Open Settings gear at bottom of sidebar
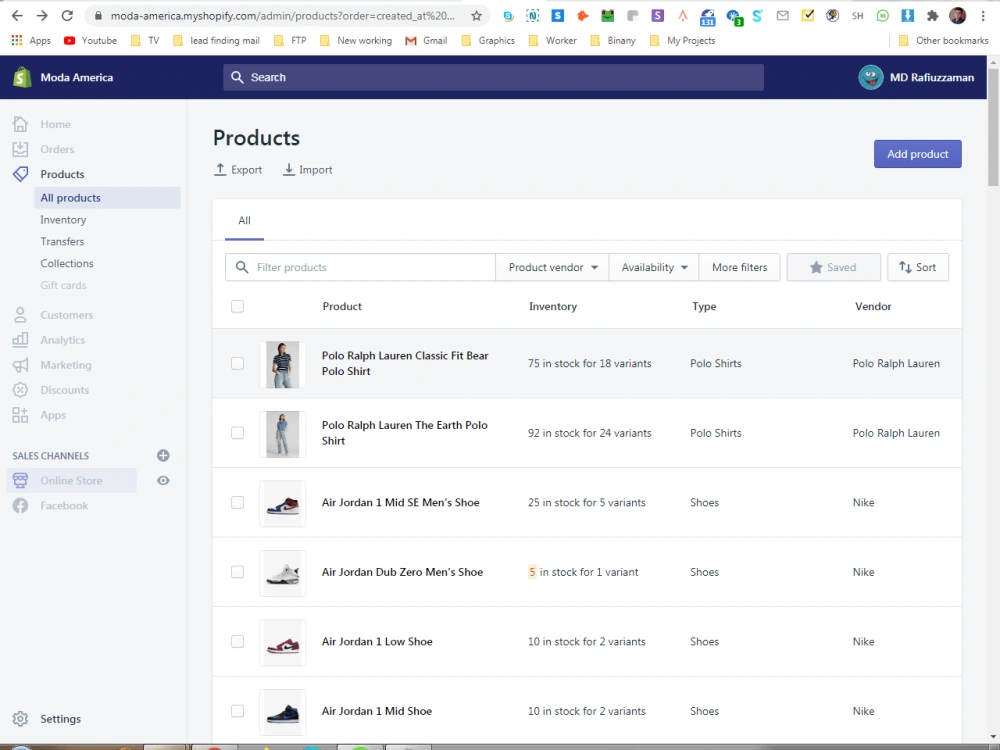Image resolution: width=1000 pixels, height=750 pixels. click(20, 719)
